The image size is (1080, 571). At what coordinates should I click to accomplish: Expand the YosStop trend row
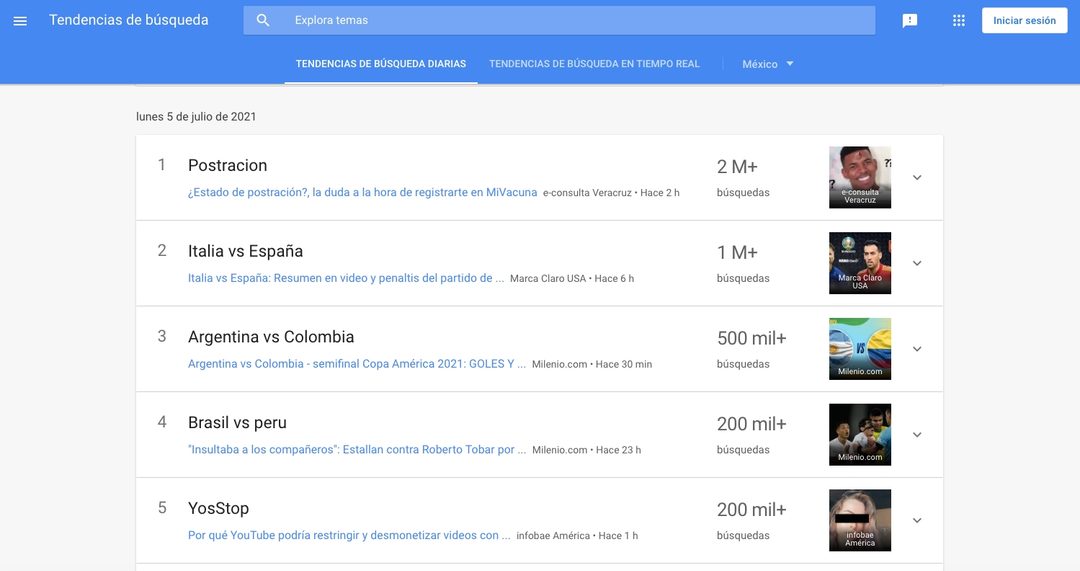917,521
